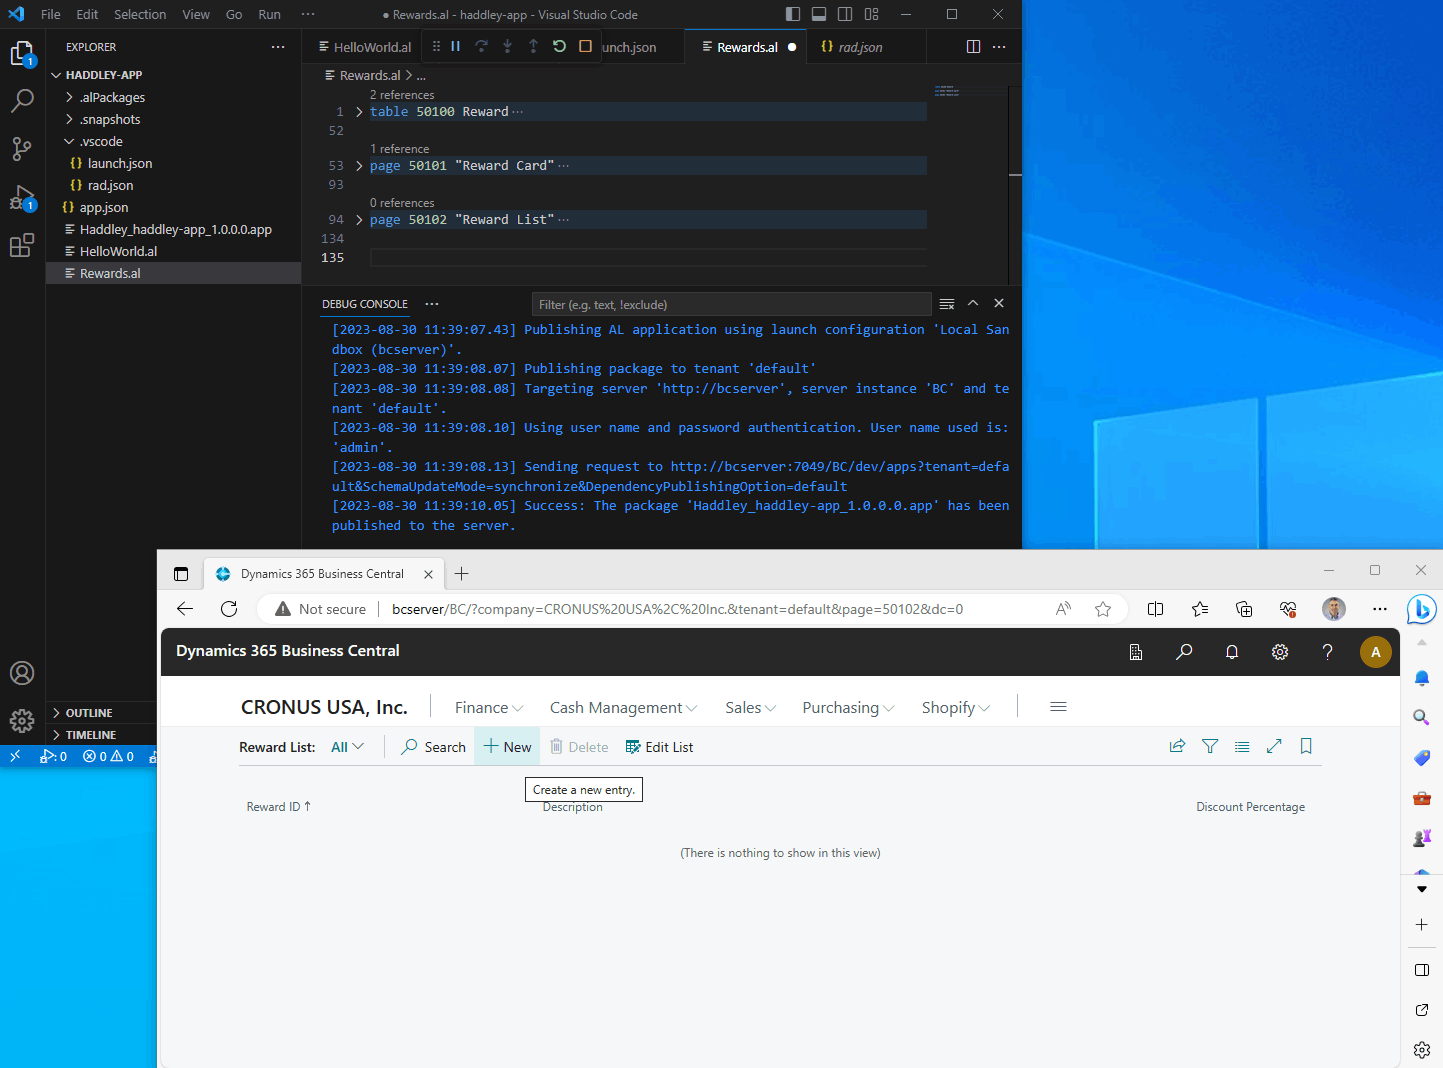1443x1068 pixels.
Task: Expand the Finance menu dropdown
Action: (x=488, y=708)
